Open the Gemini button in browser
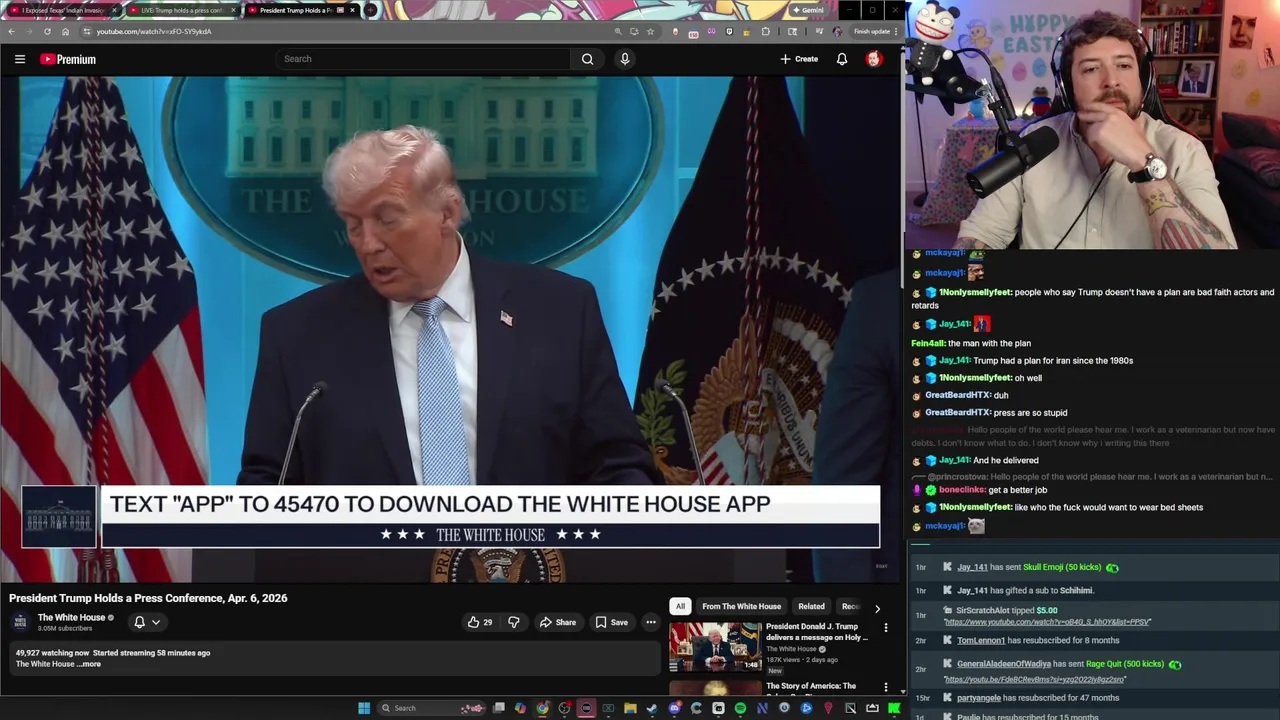 (x=808, y=10)
